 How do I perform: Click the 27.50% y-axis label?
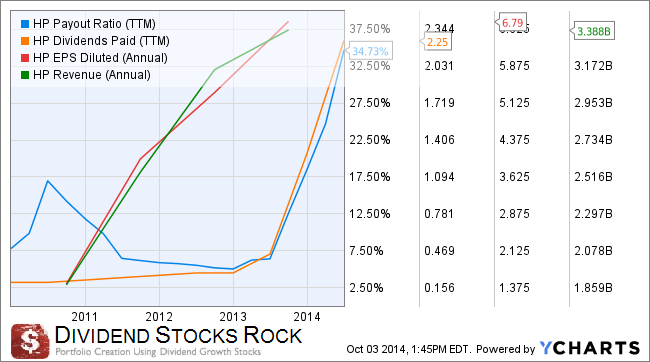(370, 103)
